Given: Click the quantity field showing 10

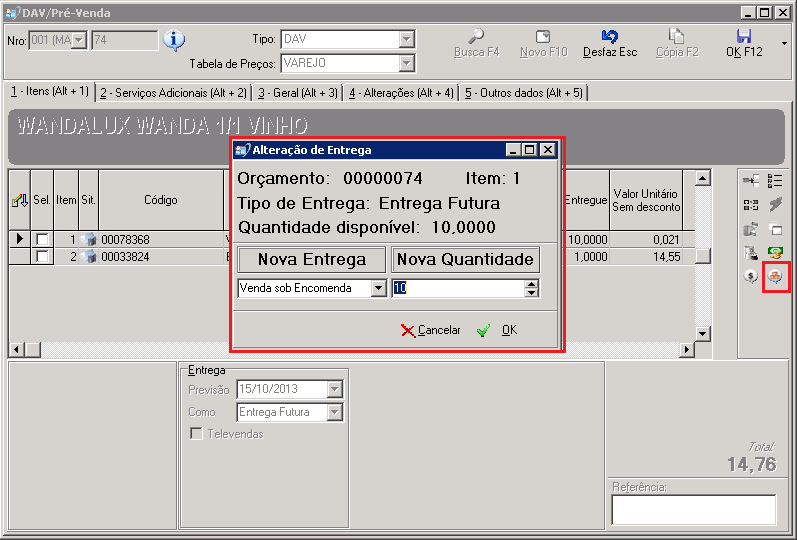Looking at the screenshot, I should (458, 288).
